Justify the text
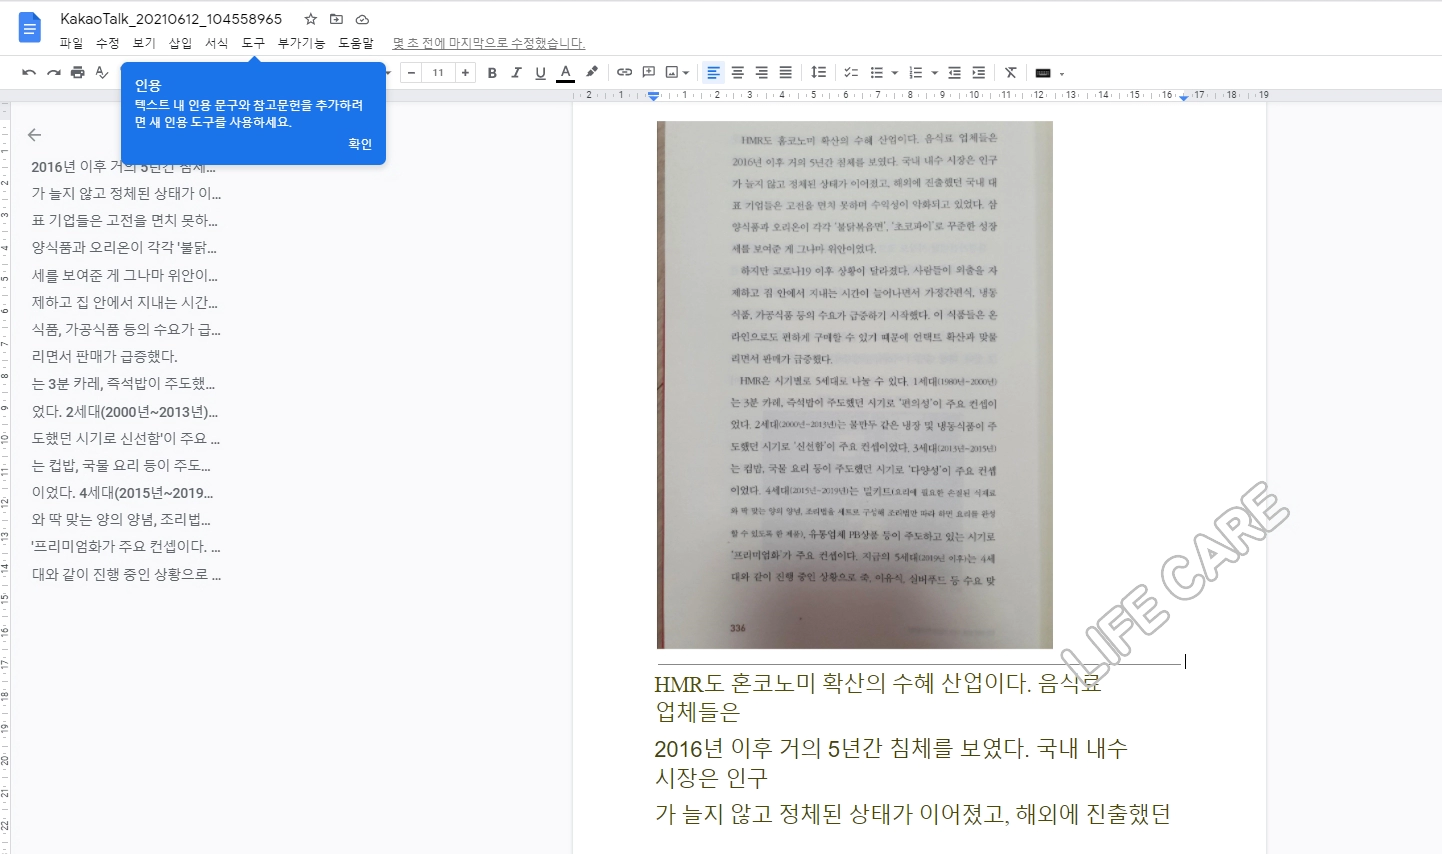Image resolution: width=1442 pixels, height=854 pixels. click(x=786, y=72)
